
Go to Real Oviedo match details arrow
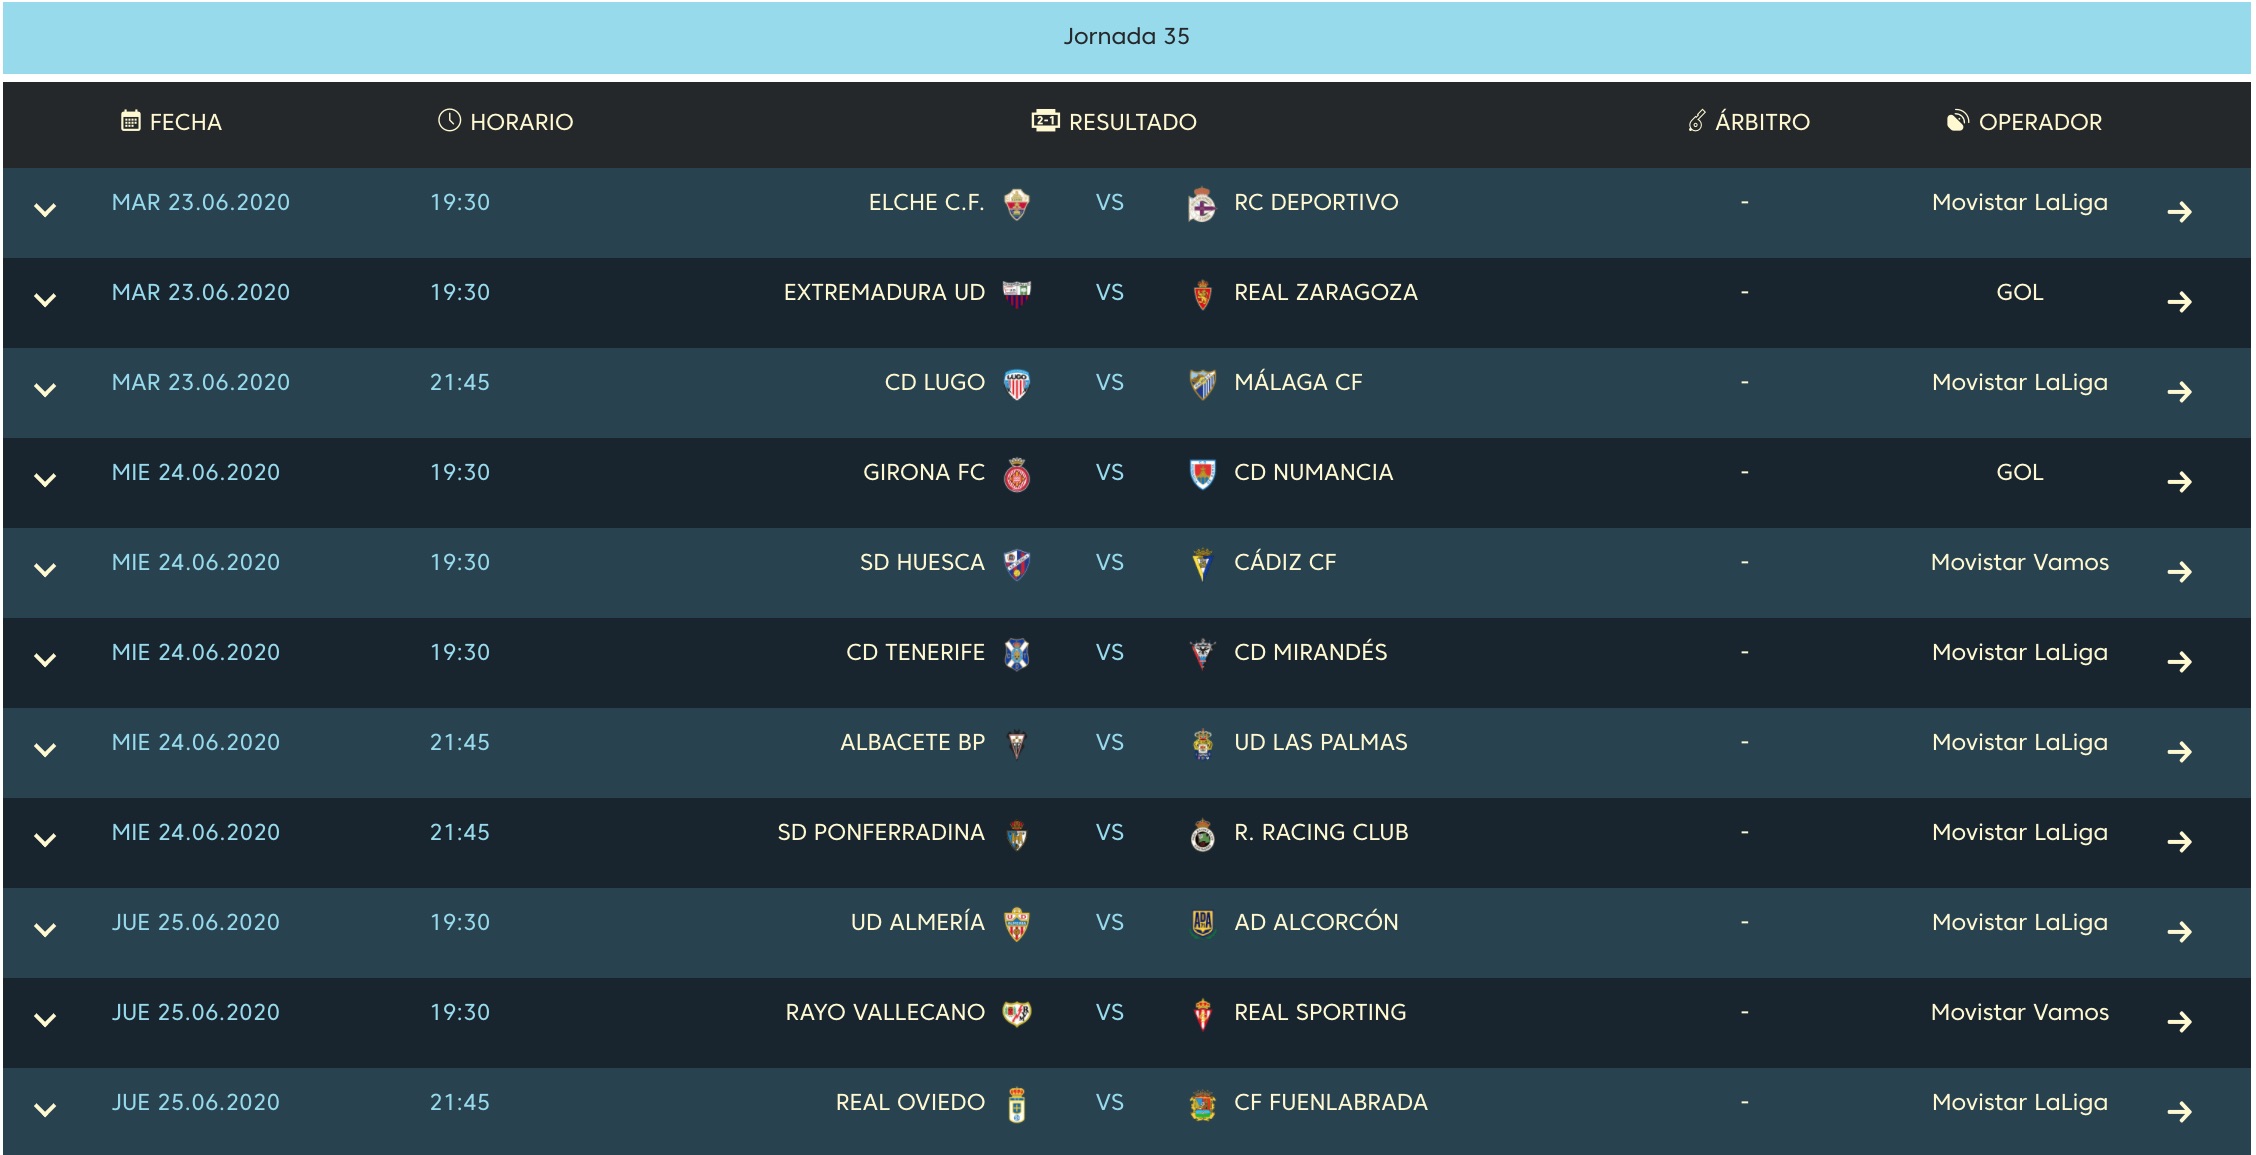pos(2180,1112)
